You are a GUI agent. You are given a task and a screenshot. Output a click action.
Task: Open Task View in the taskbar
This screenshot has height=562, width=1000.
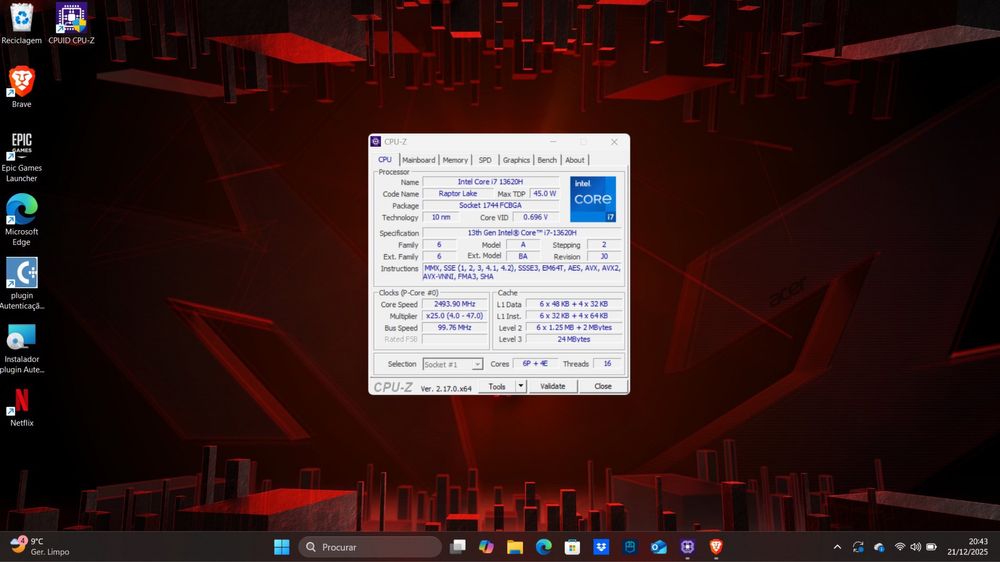point(457,547)
